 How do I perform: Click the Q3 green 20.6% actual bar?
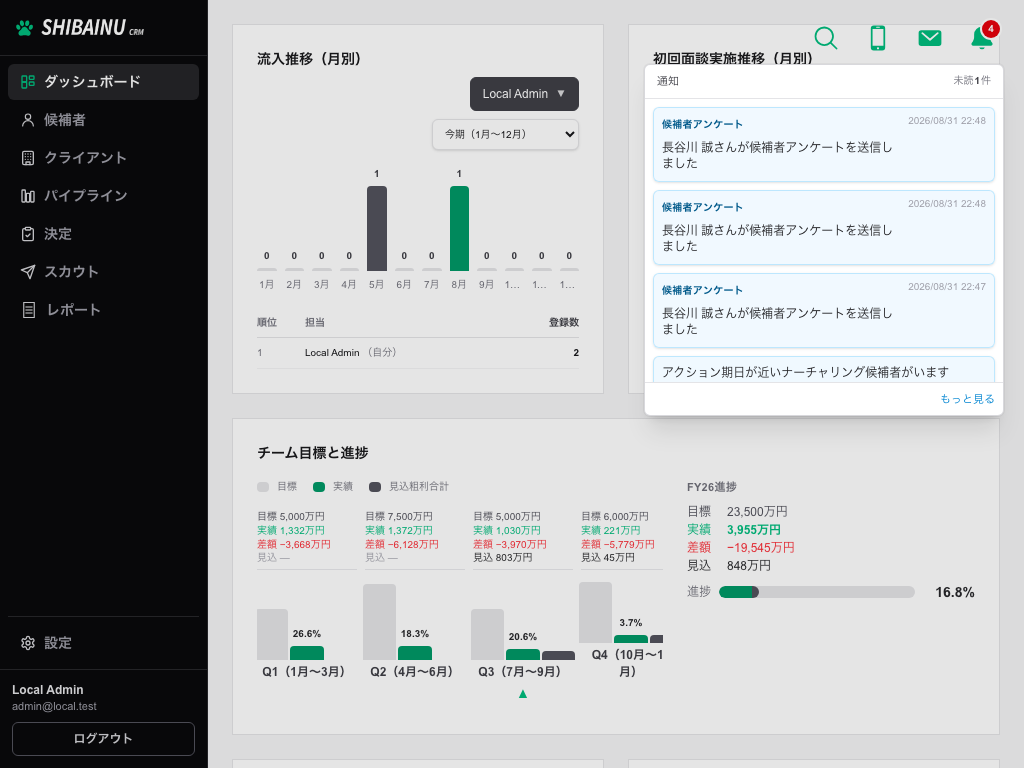523,654
